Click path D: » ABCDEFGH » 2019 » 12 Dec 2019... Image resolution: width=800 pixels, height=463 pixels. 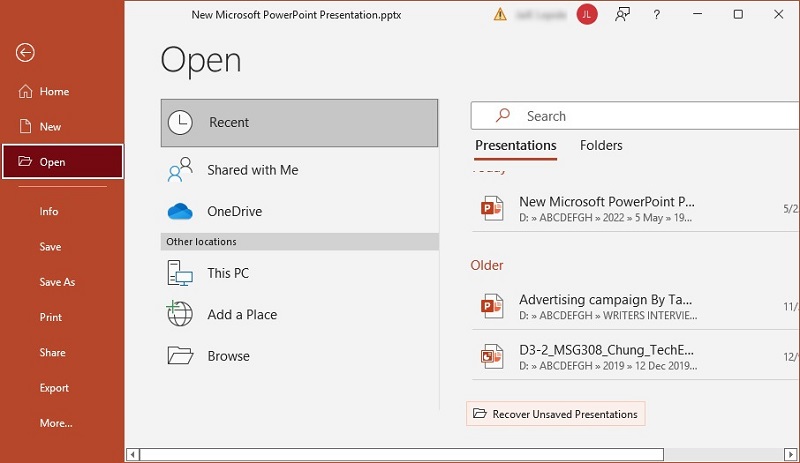pyautogui.click(x=608, y=366)
